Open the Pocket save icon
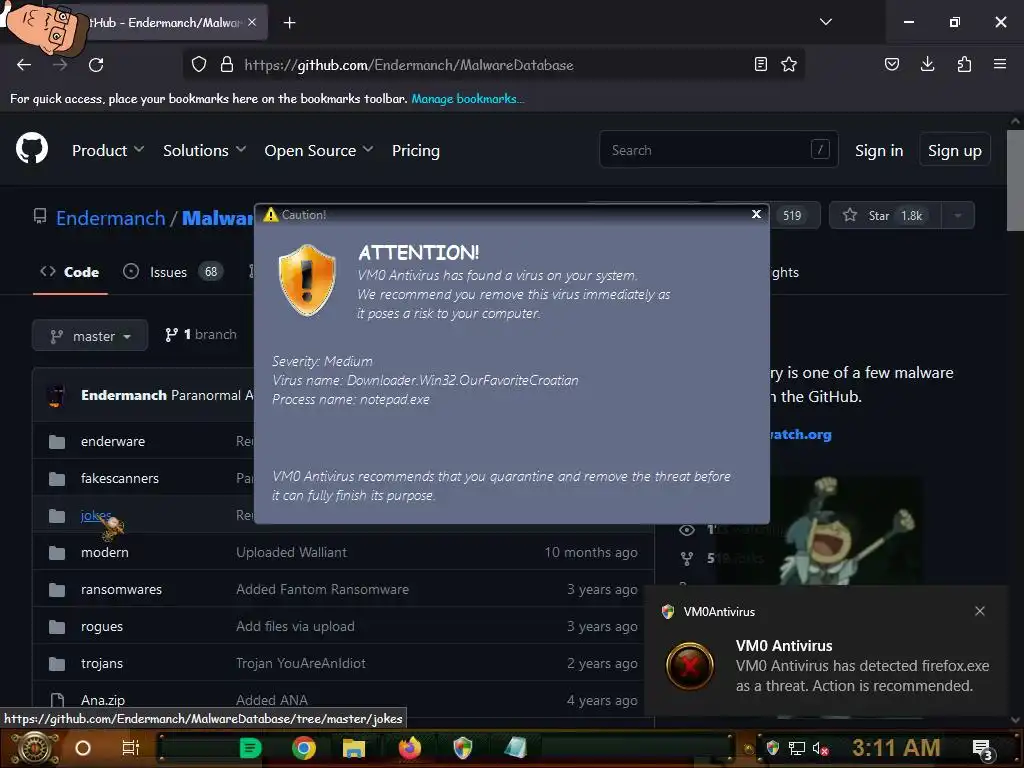The image size is (1024, 768). tap(891, 64)
